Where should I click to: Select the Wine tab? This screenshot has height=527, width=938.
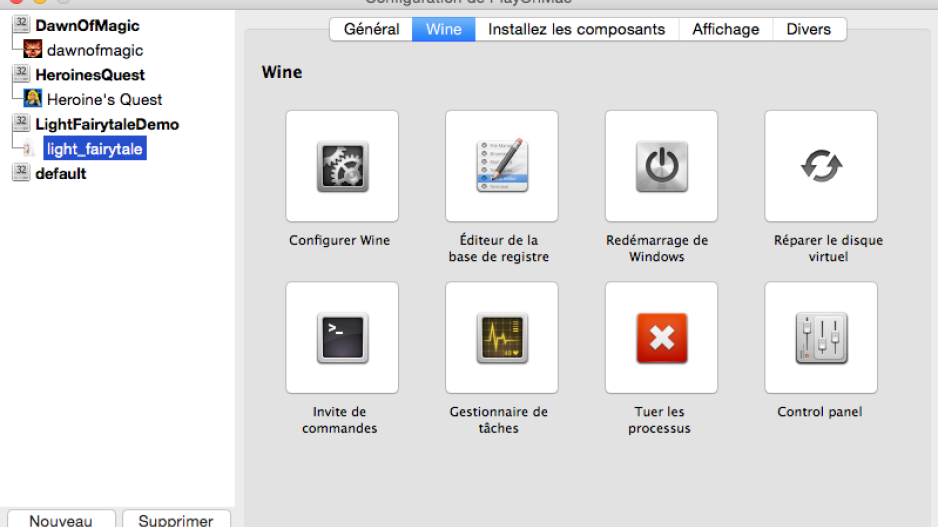point(443,29)
